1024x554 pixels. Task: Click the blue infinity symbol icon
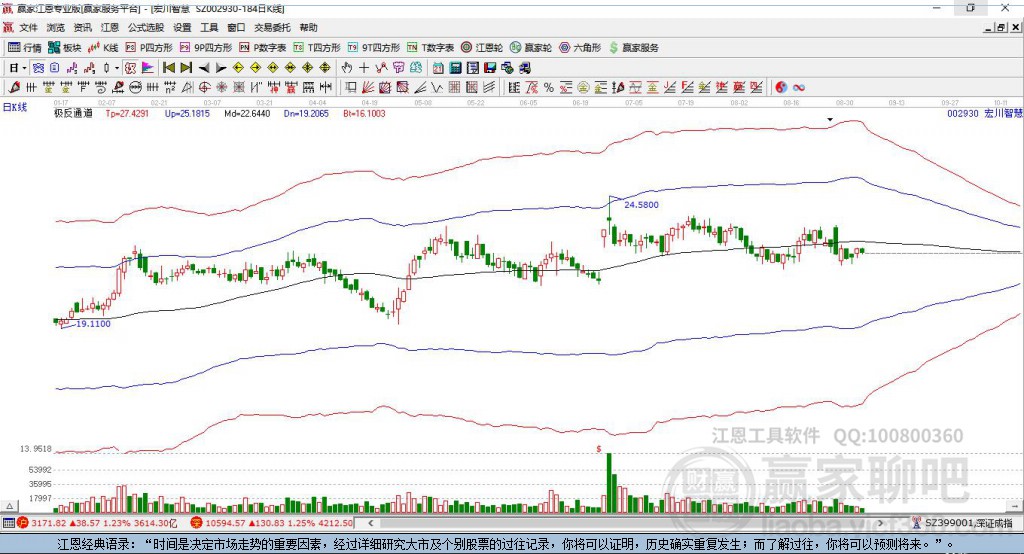[799, 88]
